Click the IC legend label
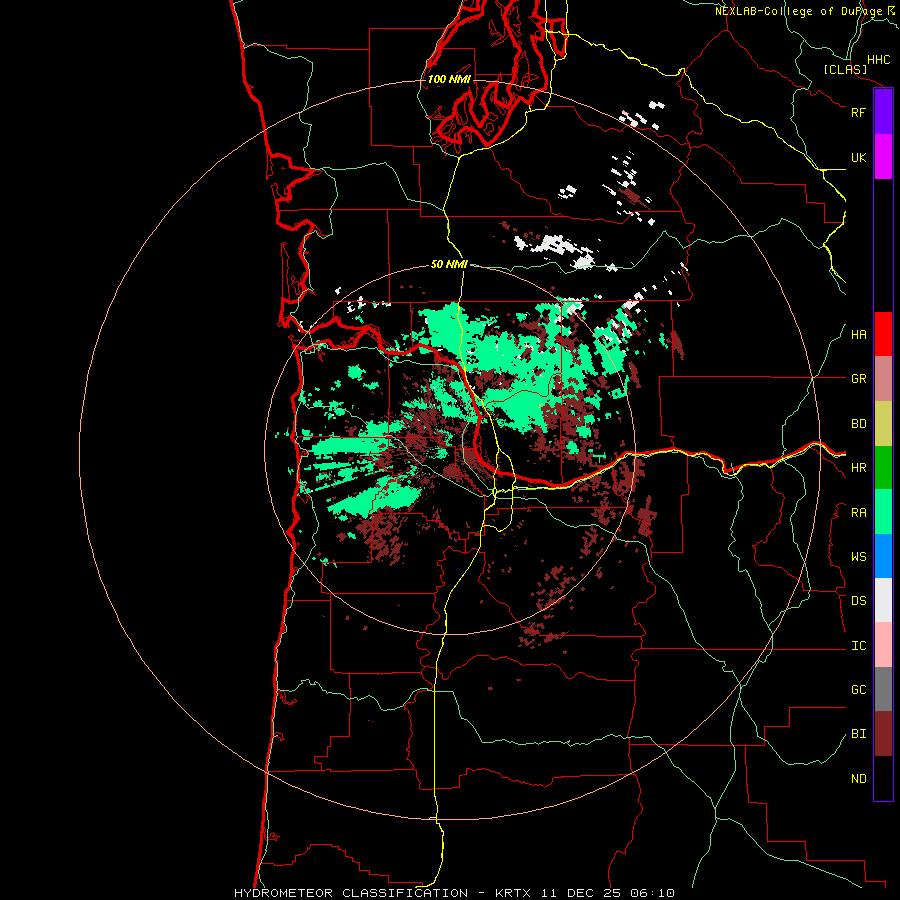 [x=858, y=646]
